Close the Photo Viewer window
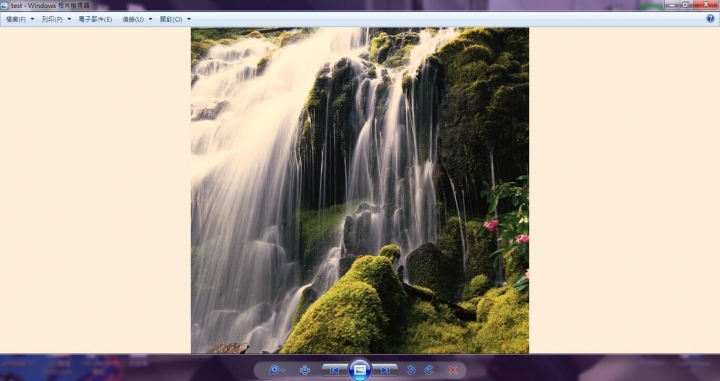Screen dimensions: 720x381 tap(706, 5)
